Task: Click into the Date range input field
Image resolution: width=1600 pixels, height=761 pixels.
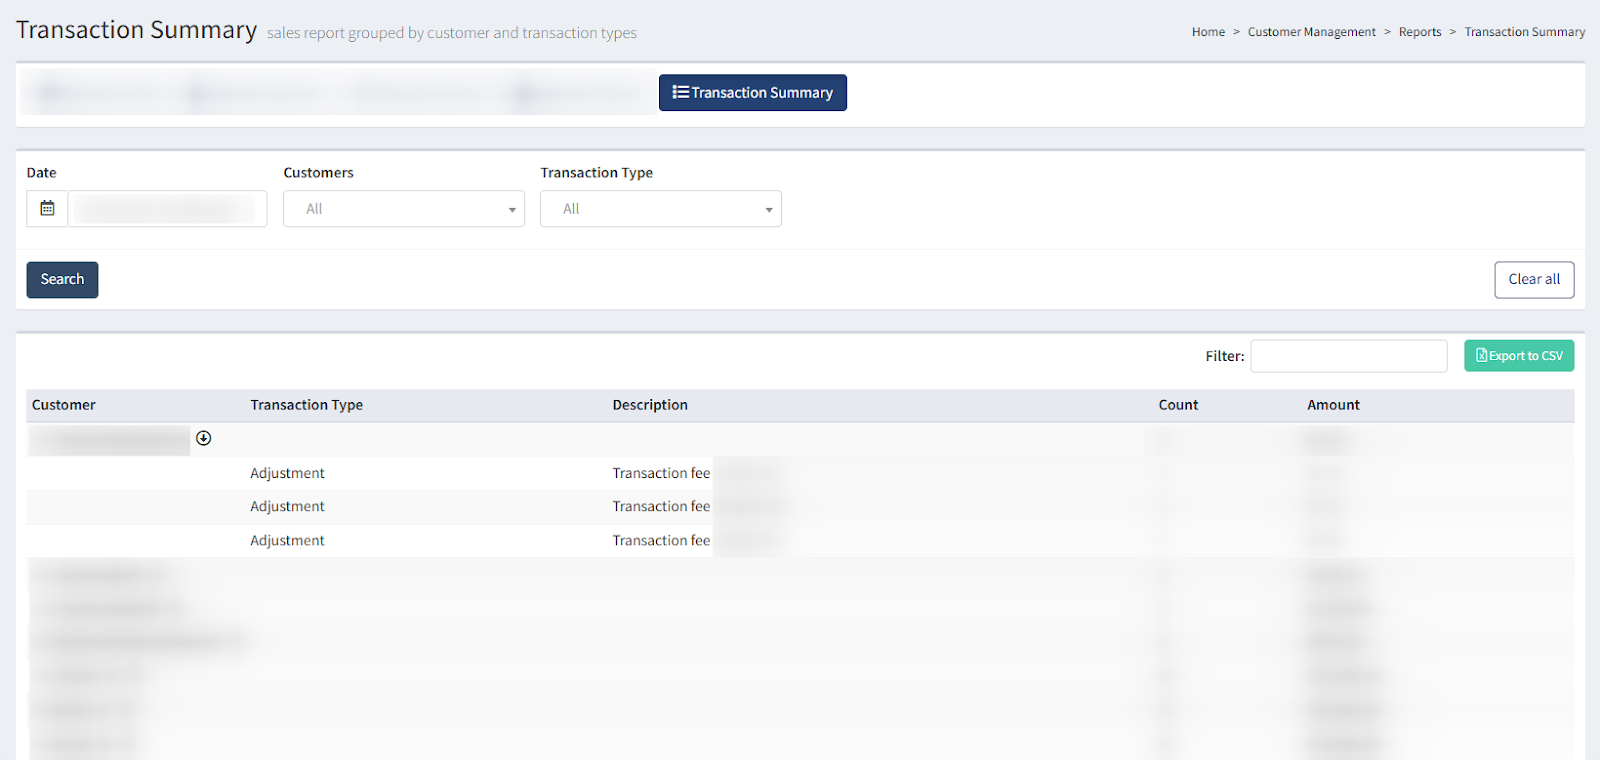Action: tap(167, 209)
